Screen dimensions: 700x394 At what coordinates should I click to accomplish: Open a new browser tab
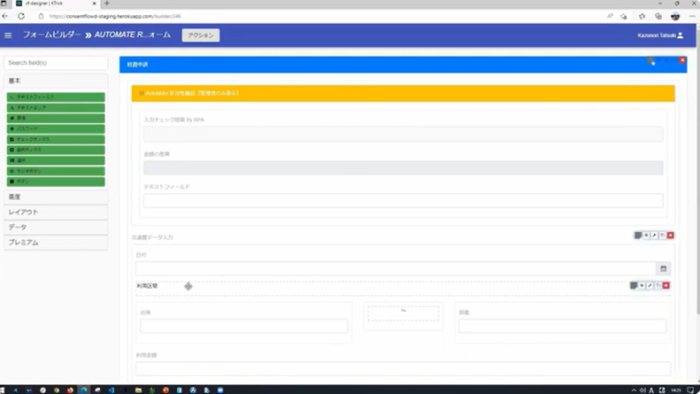click(107, 4)
